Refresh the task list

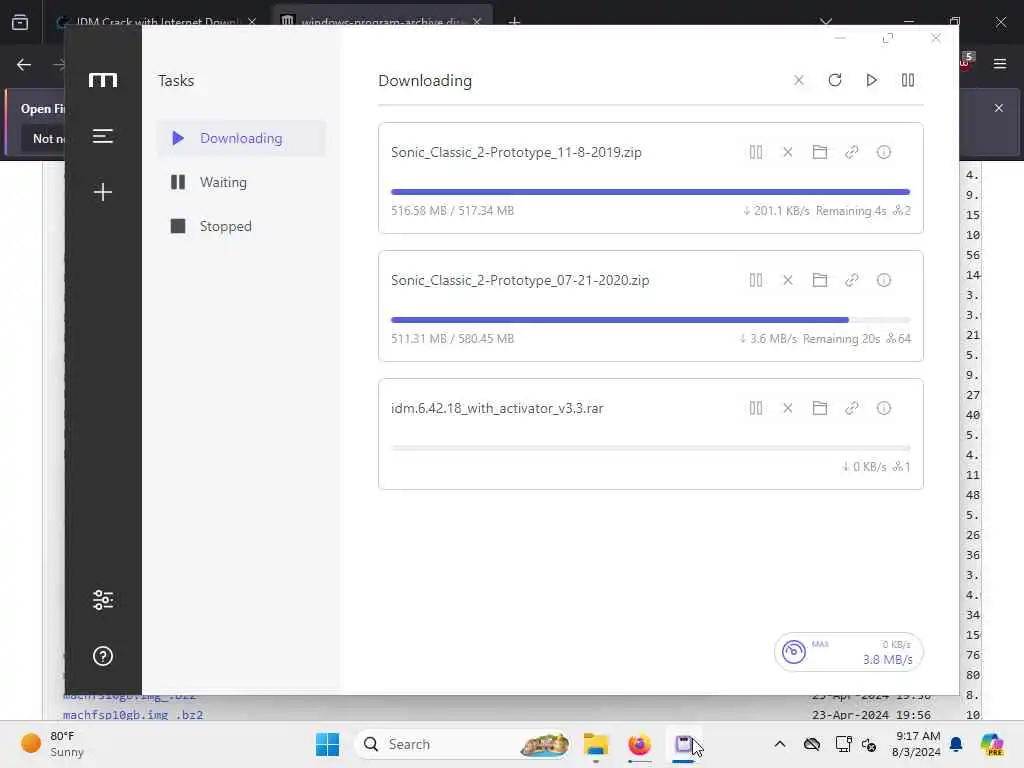tap(835, 80)
